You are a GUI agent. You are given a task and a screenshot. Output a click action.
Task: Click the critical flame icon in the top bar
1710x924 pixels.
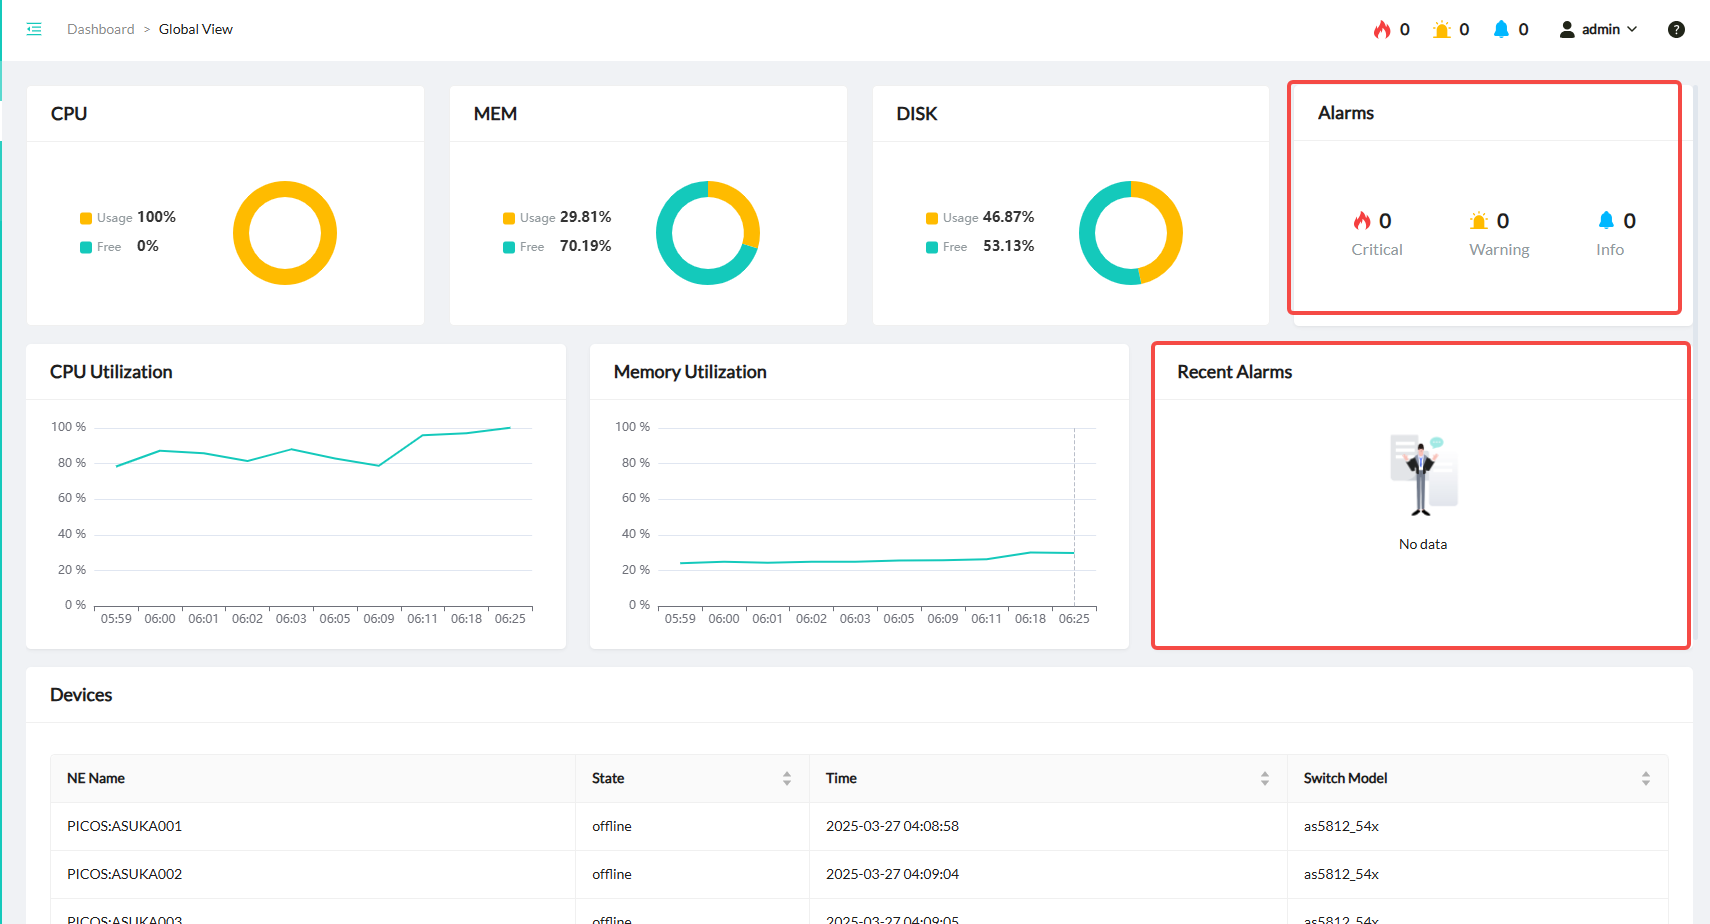pos(1382,29)
